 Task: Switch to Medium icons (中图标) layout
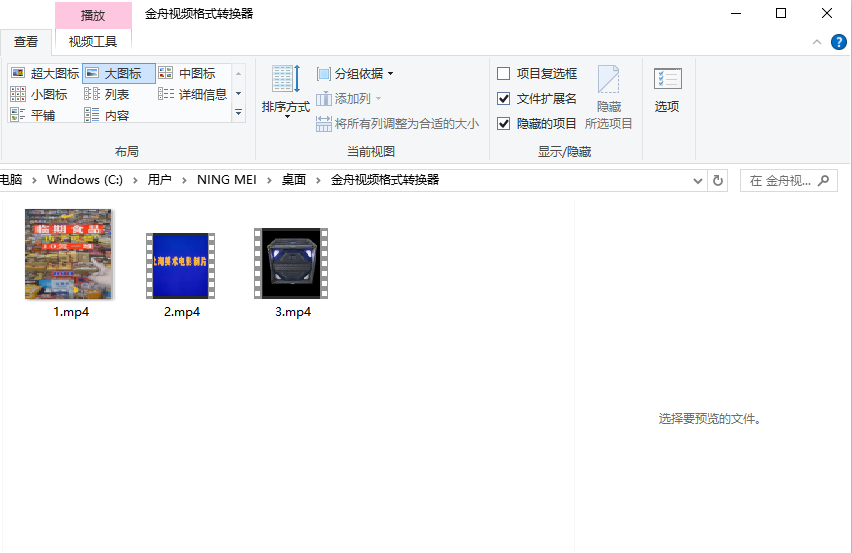click(186, 73)
